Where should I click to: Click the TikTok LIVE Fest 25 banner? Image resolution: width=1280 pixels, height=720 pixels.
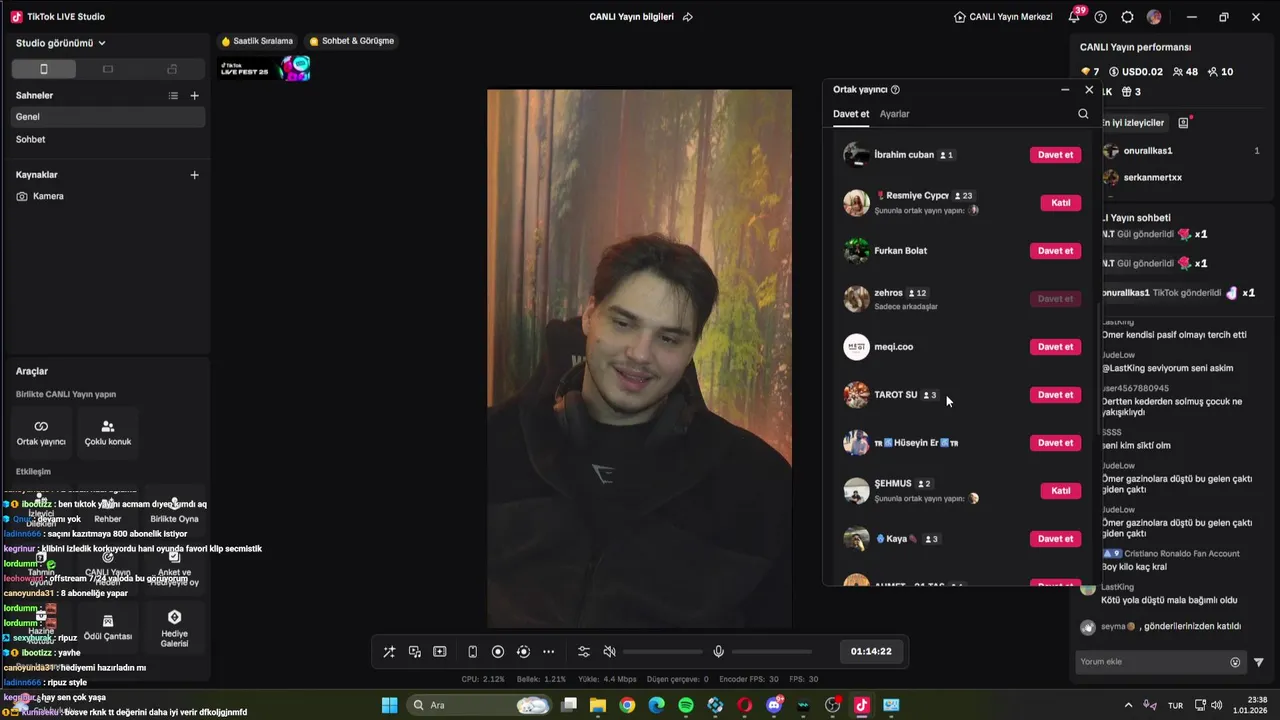265,69
